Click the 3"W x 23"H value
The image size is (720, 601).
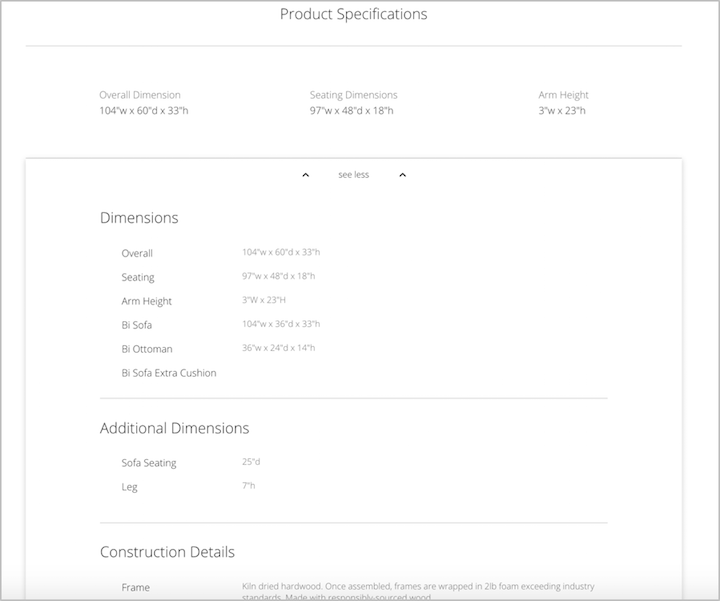click(264, 300)
